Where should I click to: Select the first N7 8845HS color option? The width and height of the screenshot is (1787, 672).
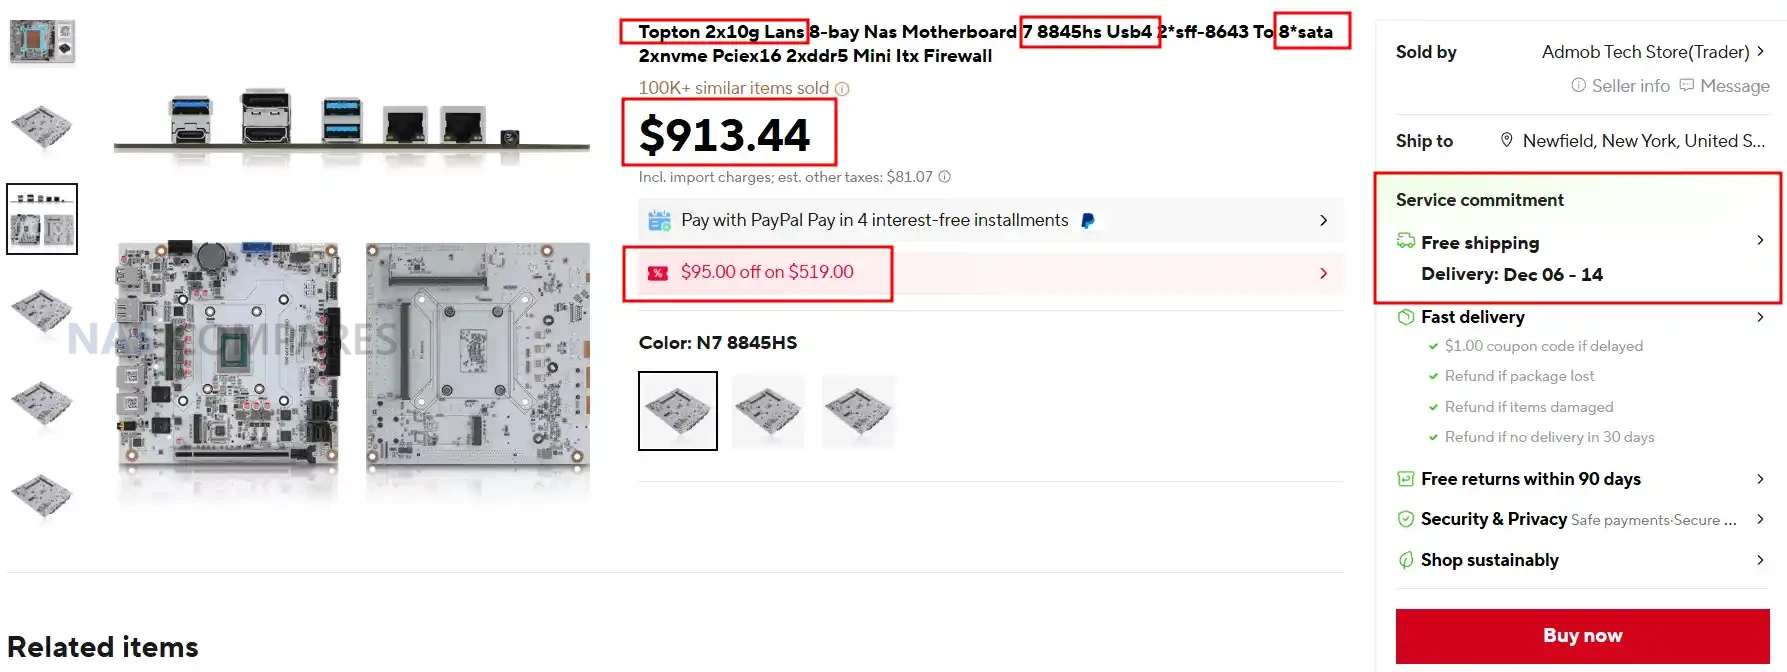(678, 411)
